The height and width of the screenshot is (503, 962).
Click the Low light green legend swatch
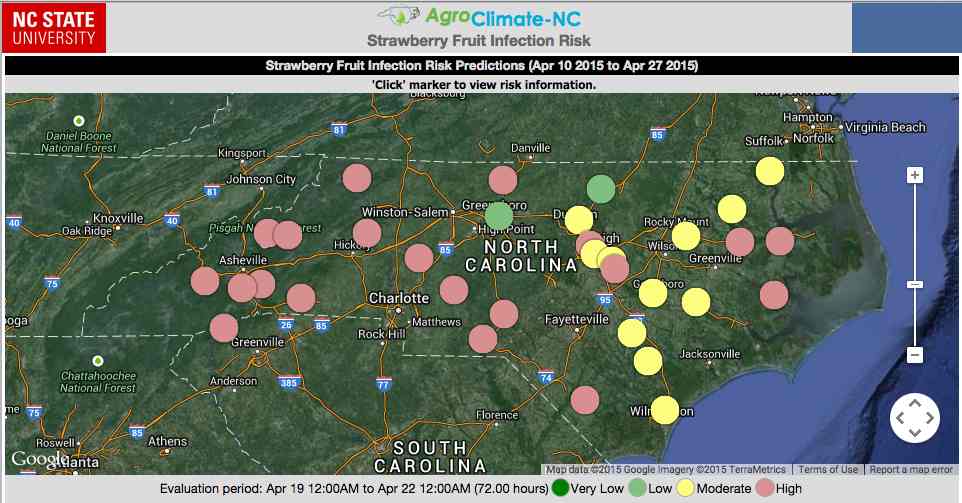coord(637,488)
